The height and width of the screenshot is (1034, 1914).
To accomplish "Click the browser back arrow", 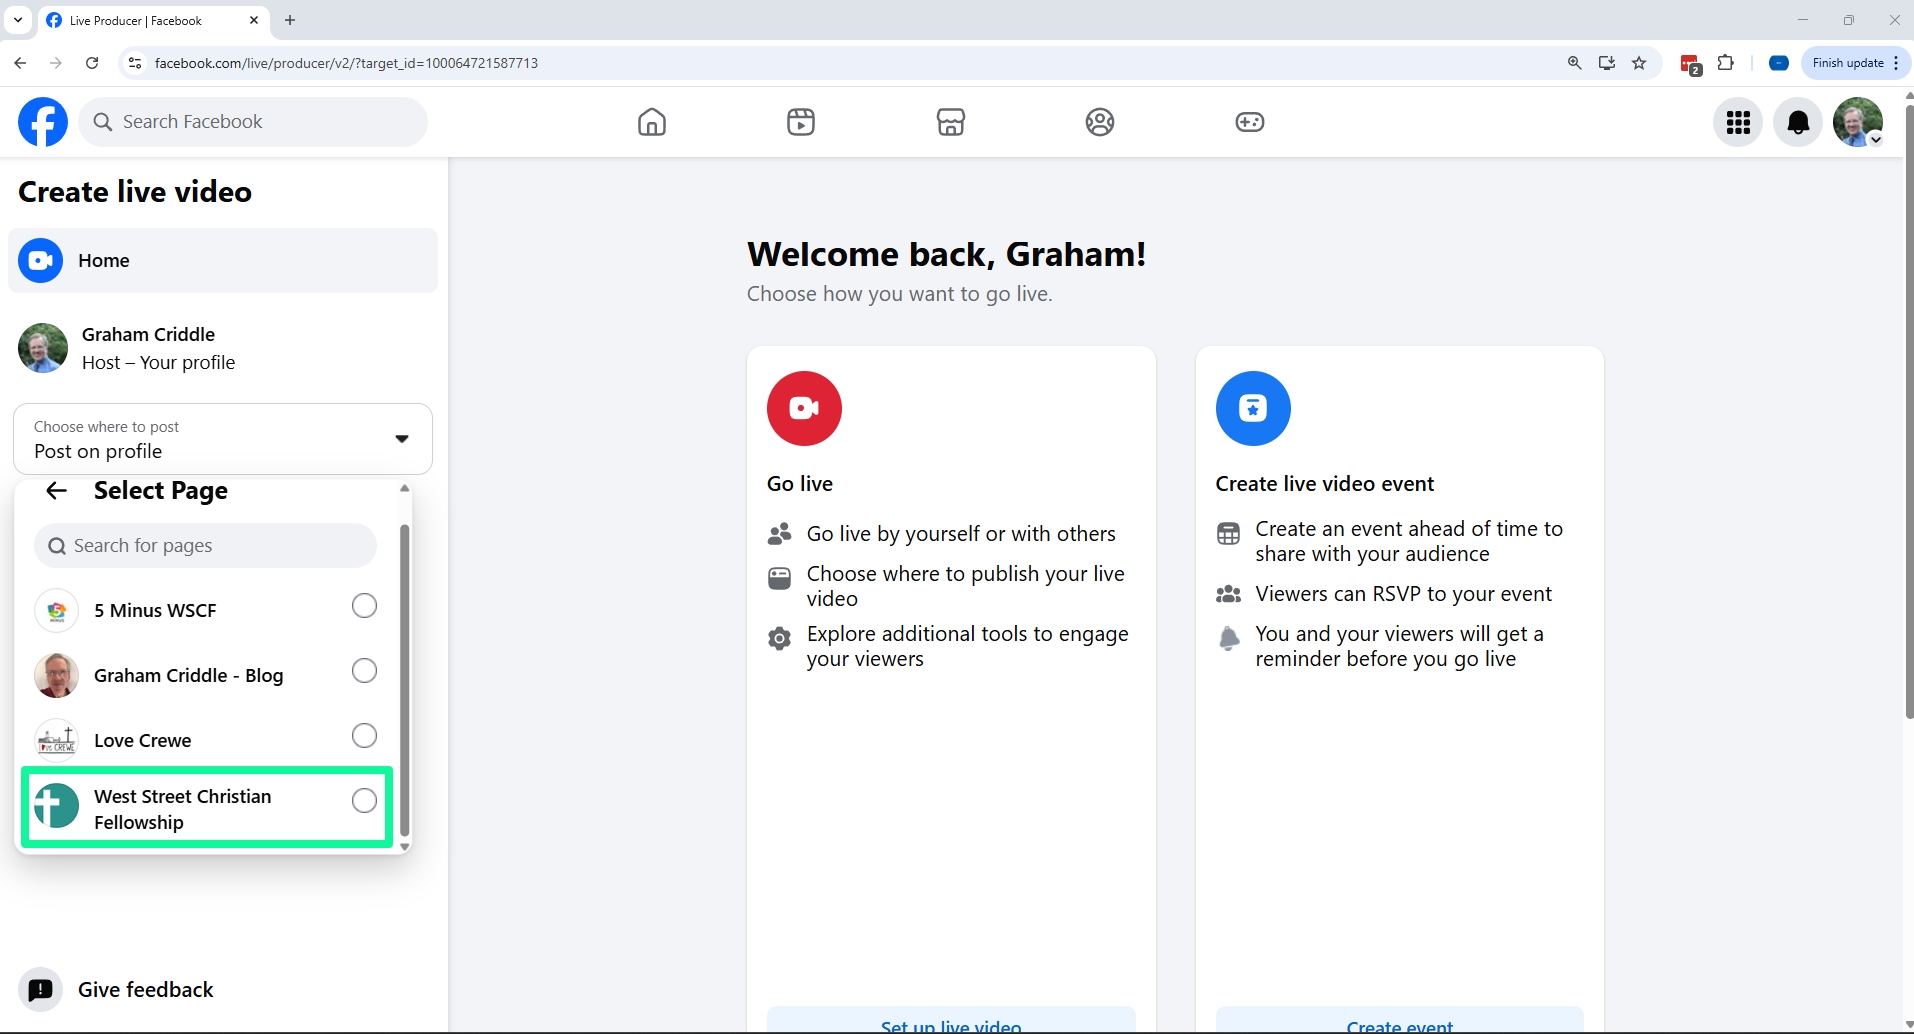I will click(x=20, y=63).
